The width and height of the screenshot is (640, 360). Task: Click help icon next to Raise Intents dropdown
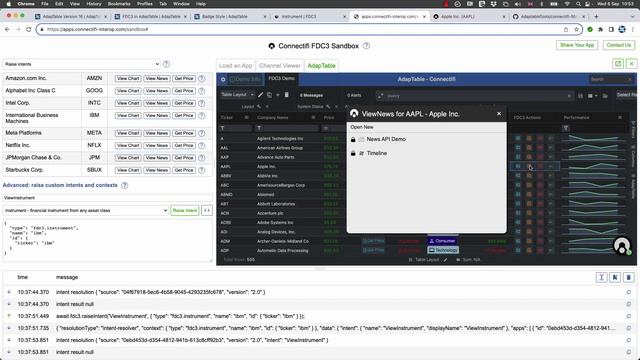coord(166,64)
